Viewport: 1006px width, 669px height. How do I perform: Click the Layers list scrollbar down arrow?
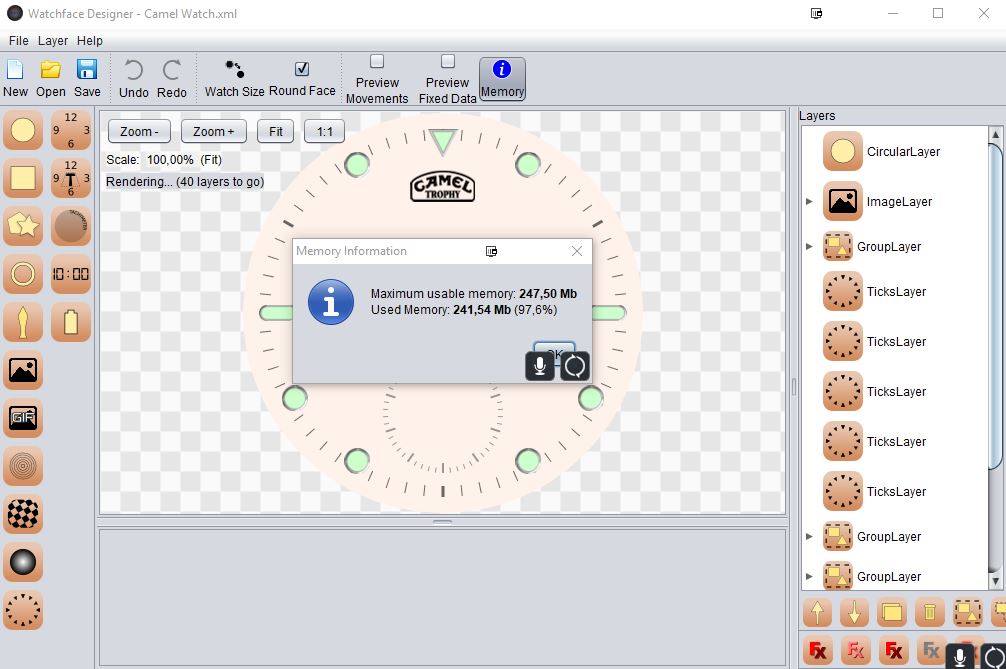[x=996, y=581]
